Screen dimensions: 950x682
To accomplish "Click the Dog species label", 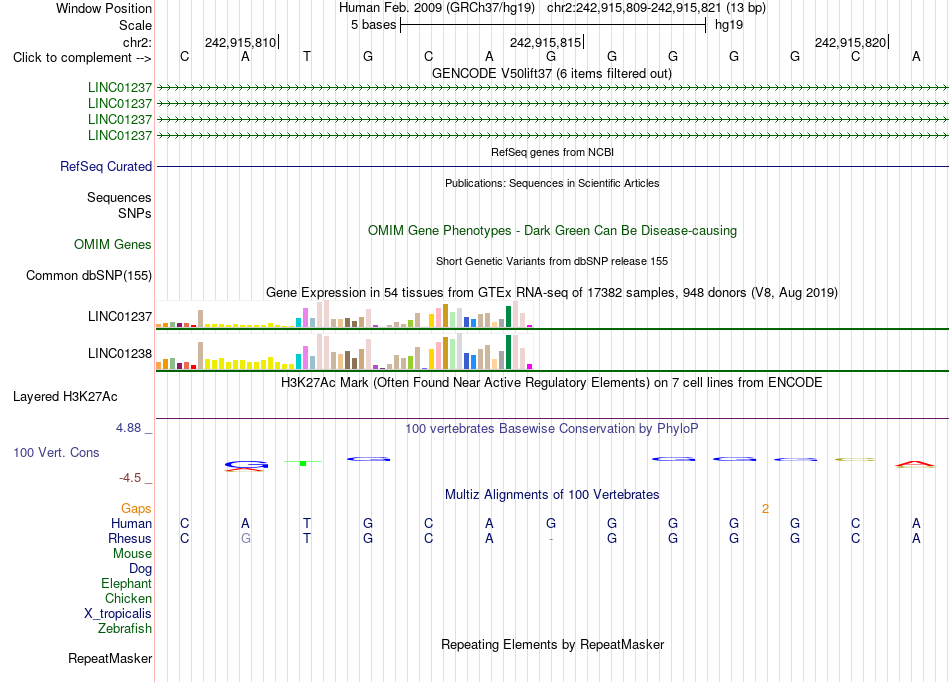I will (x=141, y=569).
